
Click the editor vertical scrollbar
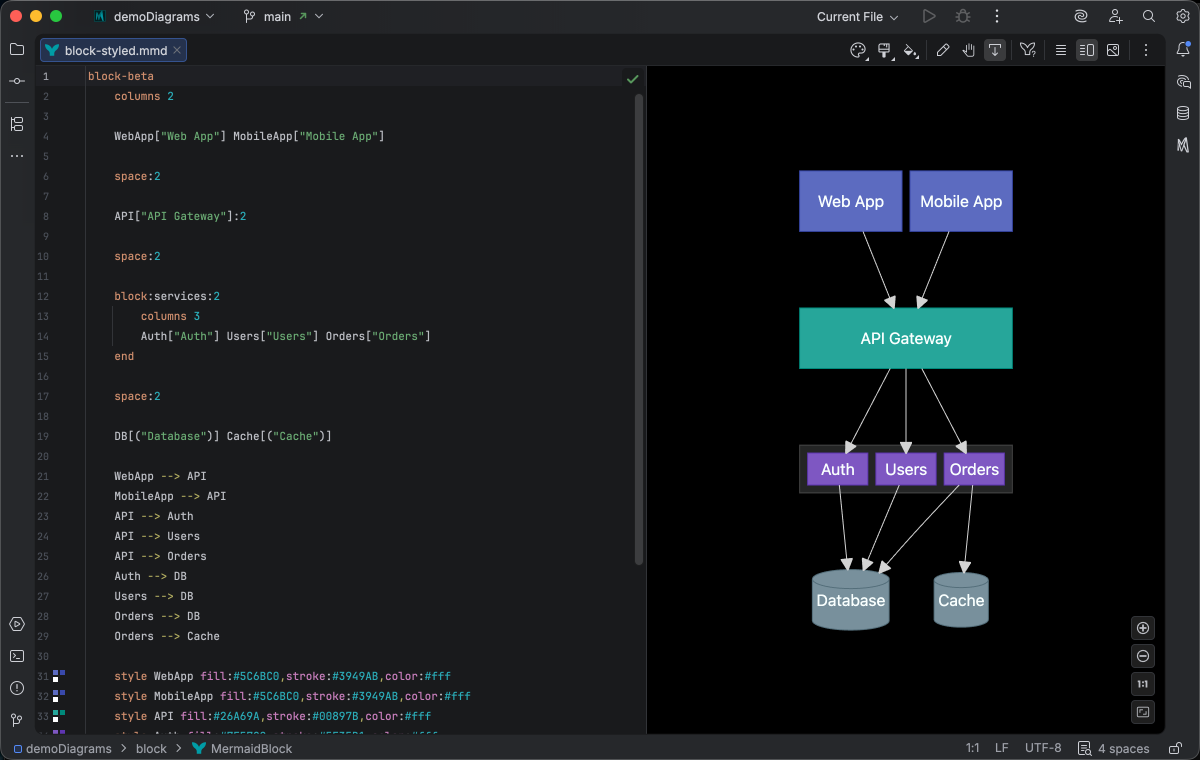point(640,330)
